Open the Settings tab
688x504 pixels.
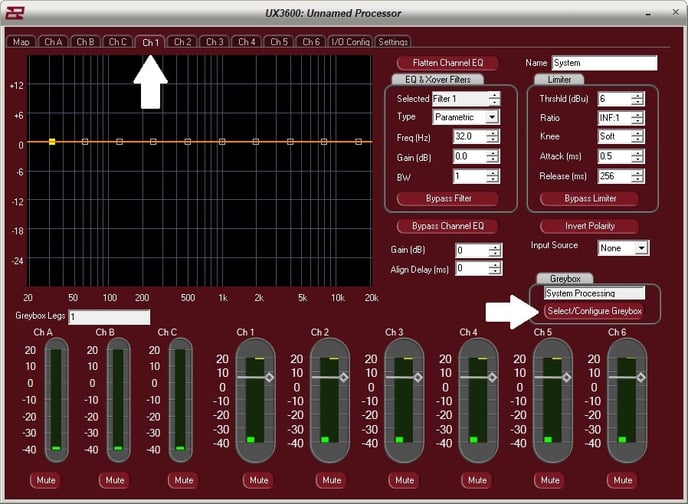(x=393, y=42)
